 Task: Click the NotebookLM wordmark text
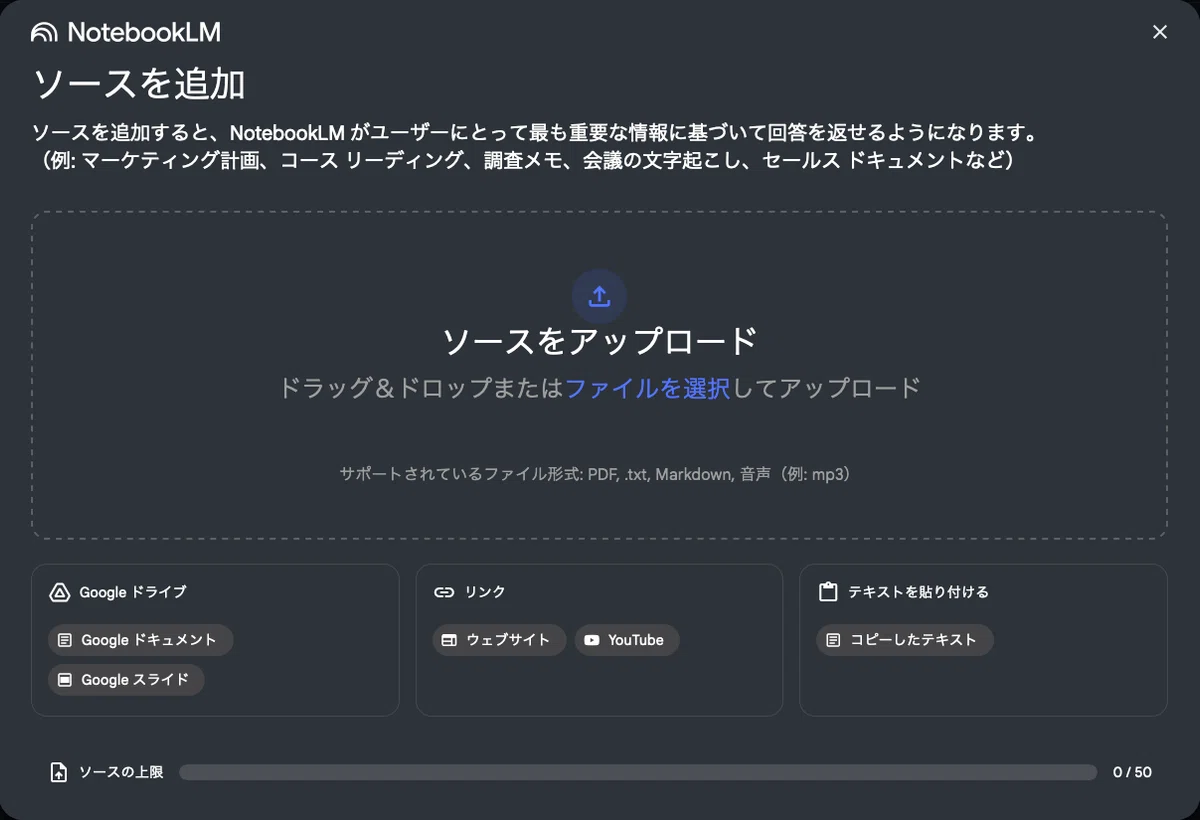[x=144, y=33]
